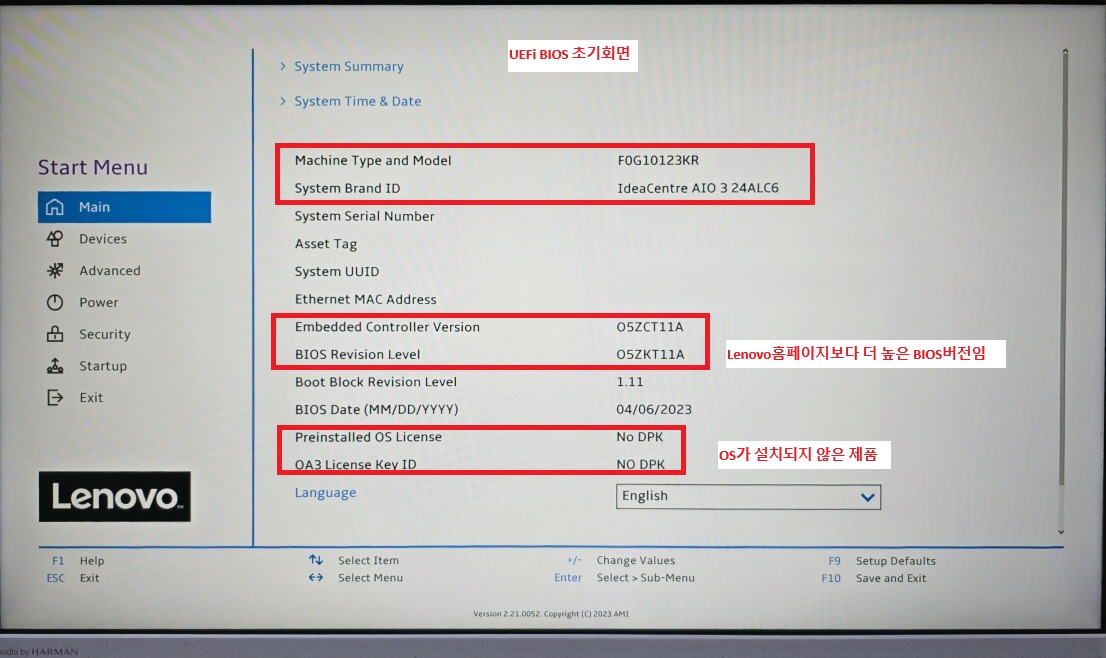Click the left-right Select Menu arrows icon
The image size is (1106, 658).
tap(316, 578)
